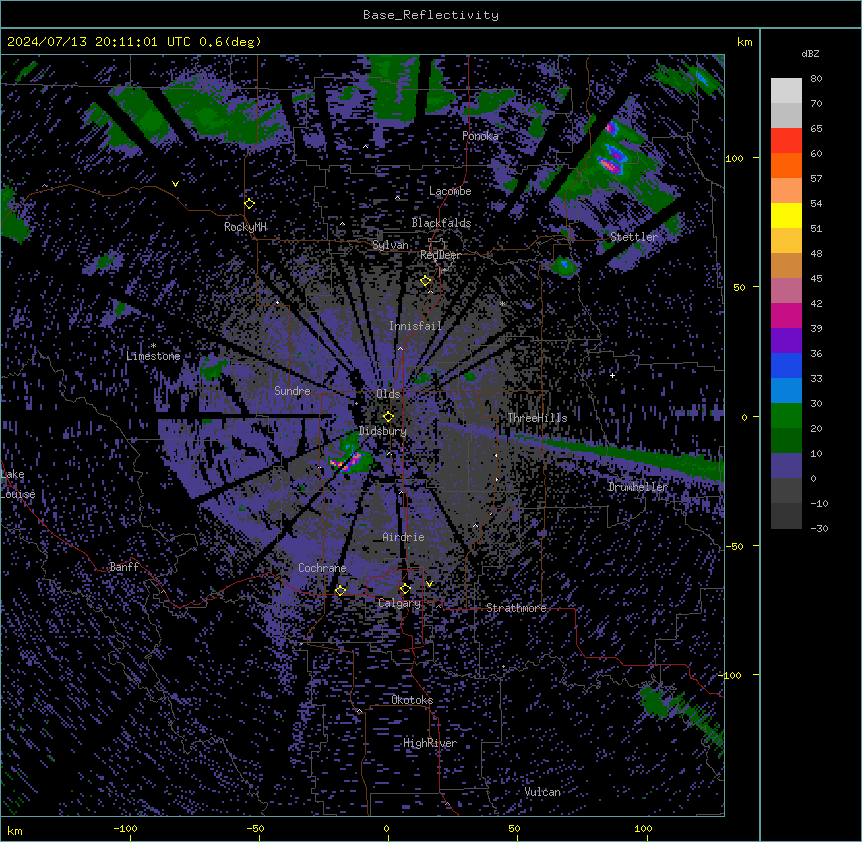Click the Innisfail city label
Image resolution: width=862 pixels, height=842 pixels.
tap(415, 326)
